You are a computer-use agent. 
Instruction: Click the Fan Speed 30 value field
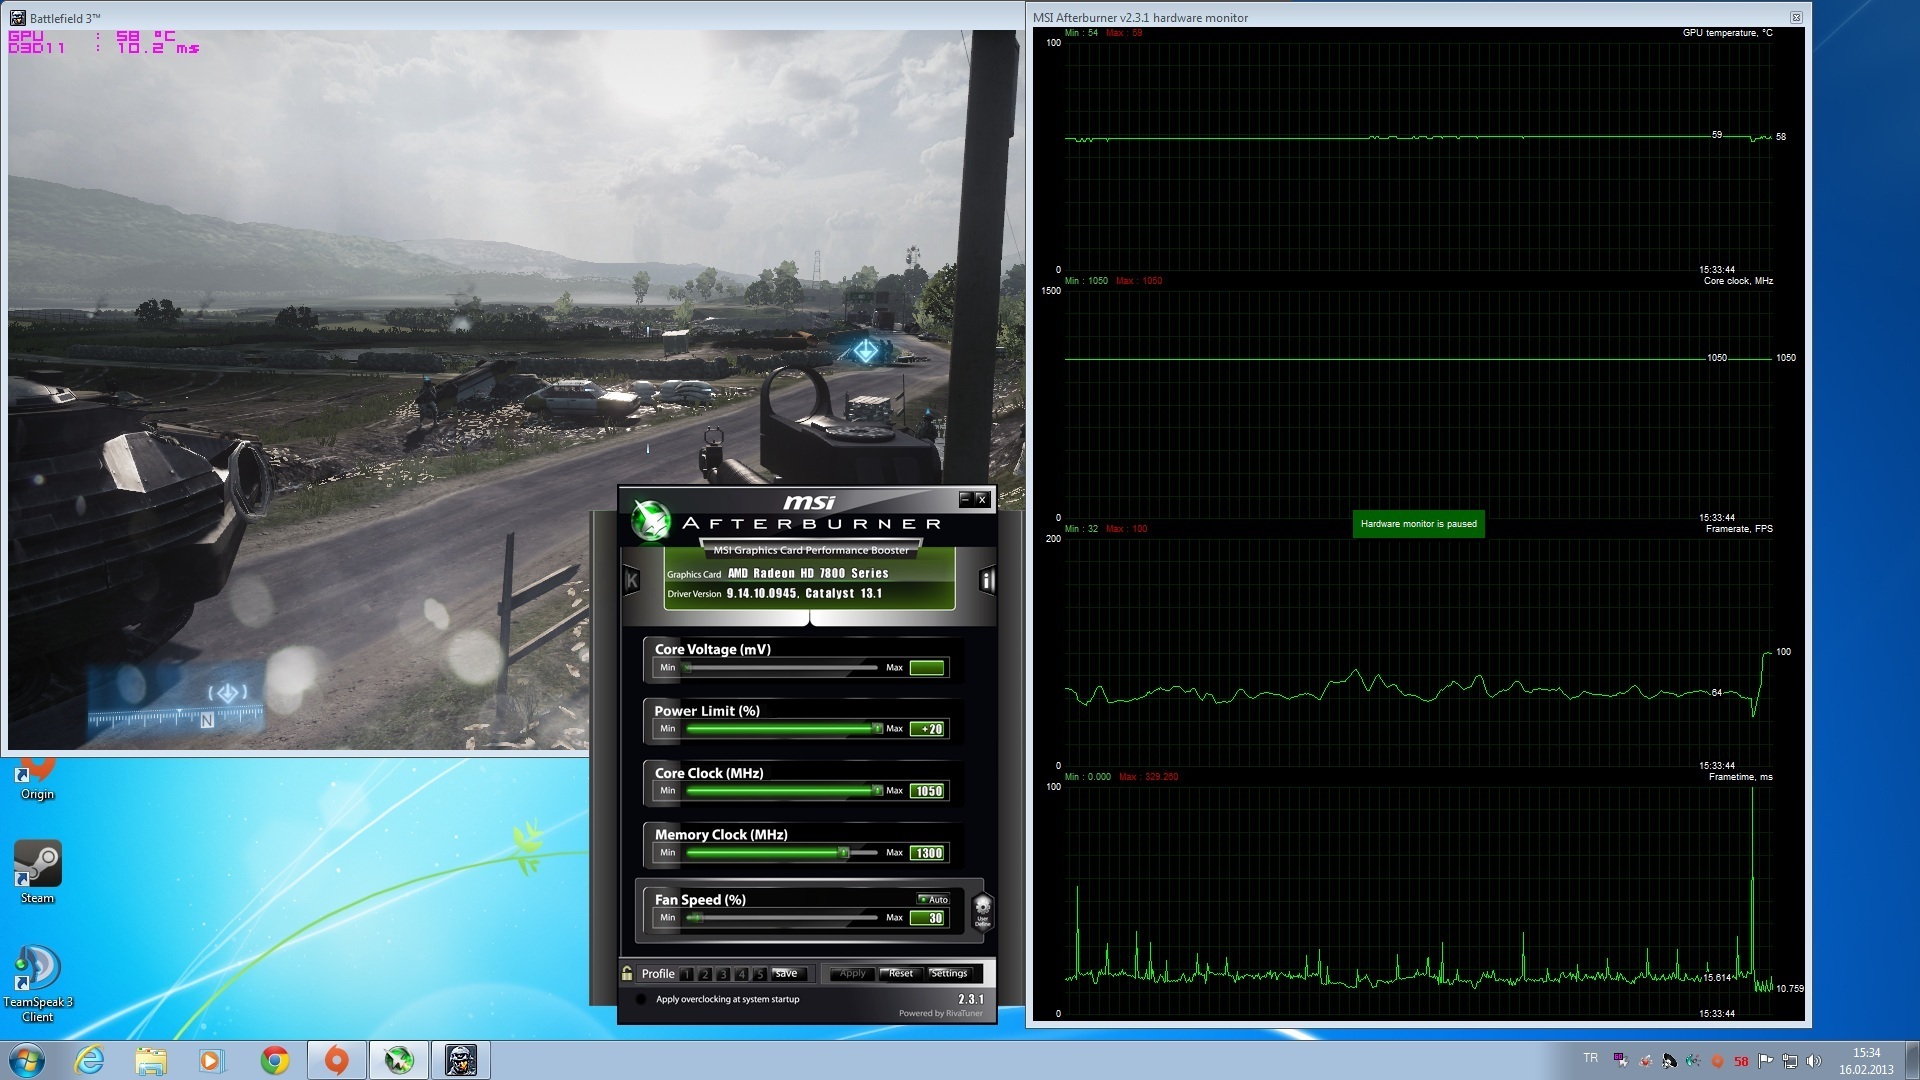pyautogui.click(x=927, y=918)
